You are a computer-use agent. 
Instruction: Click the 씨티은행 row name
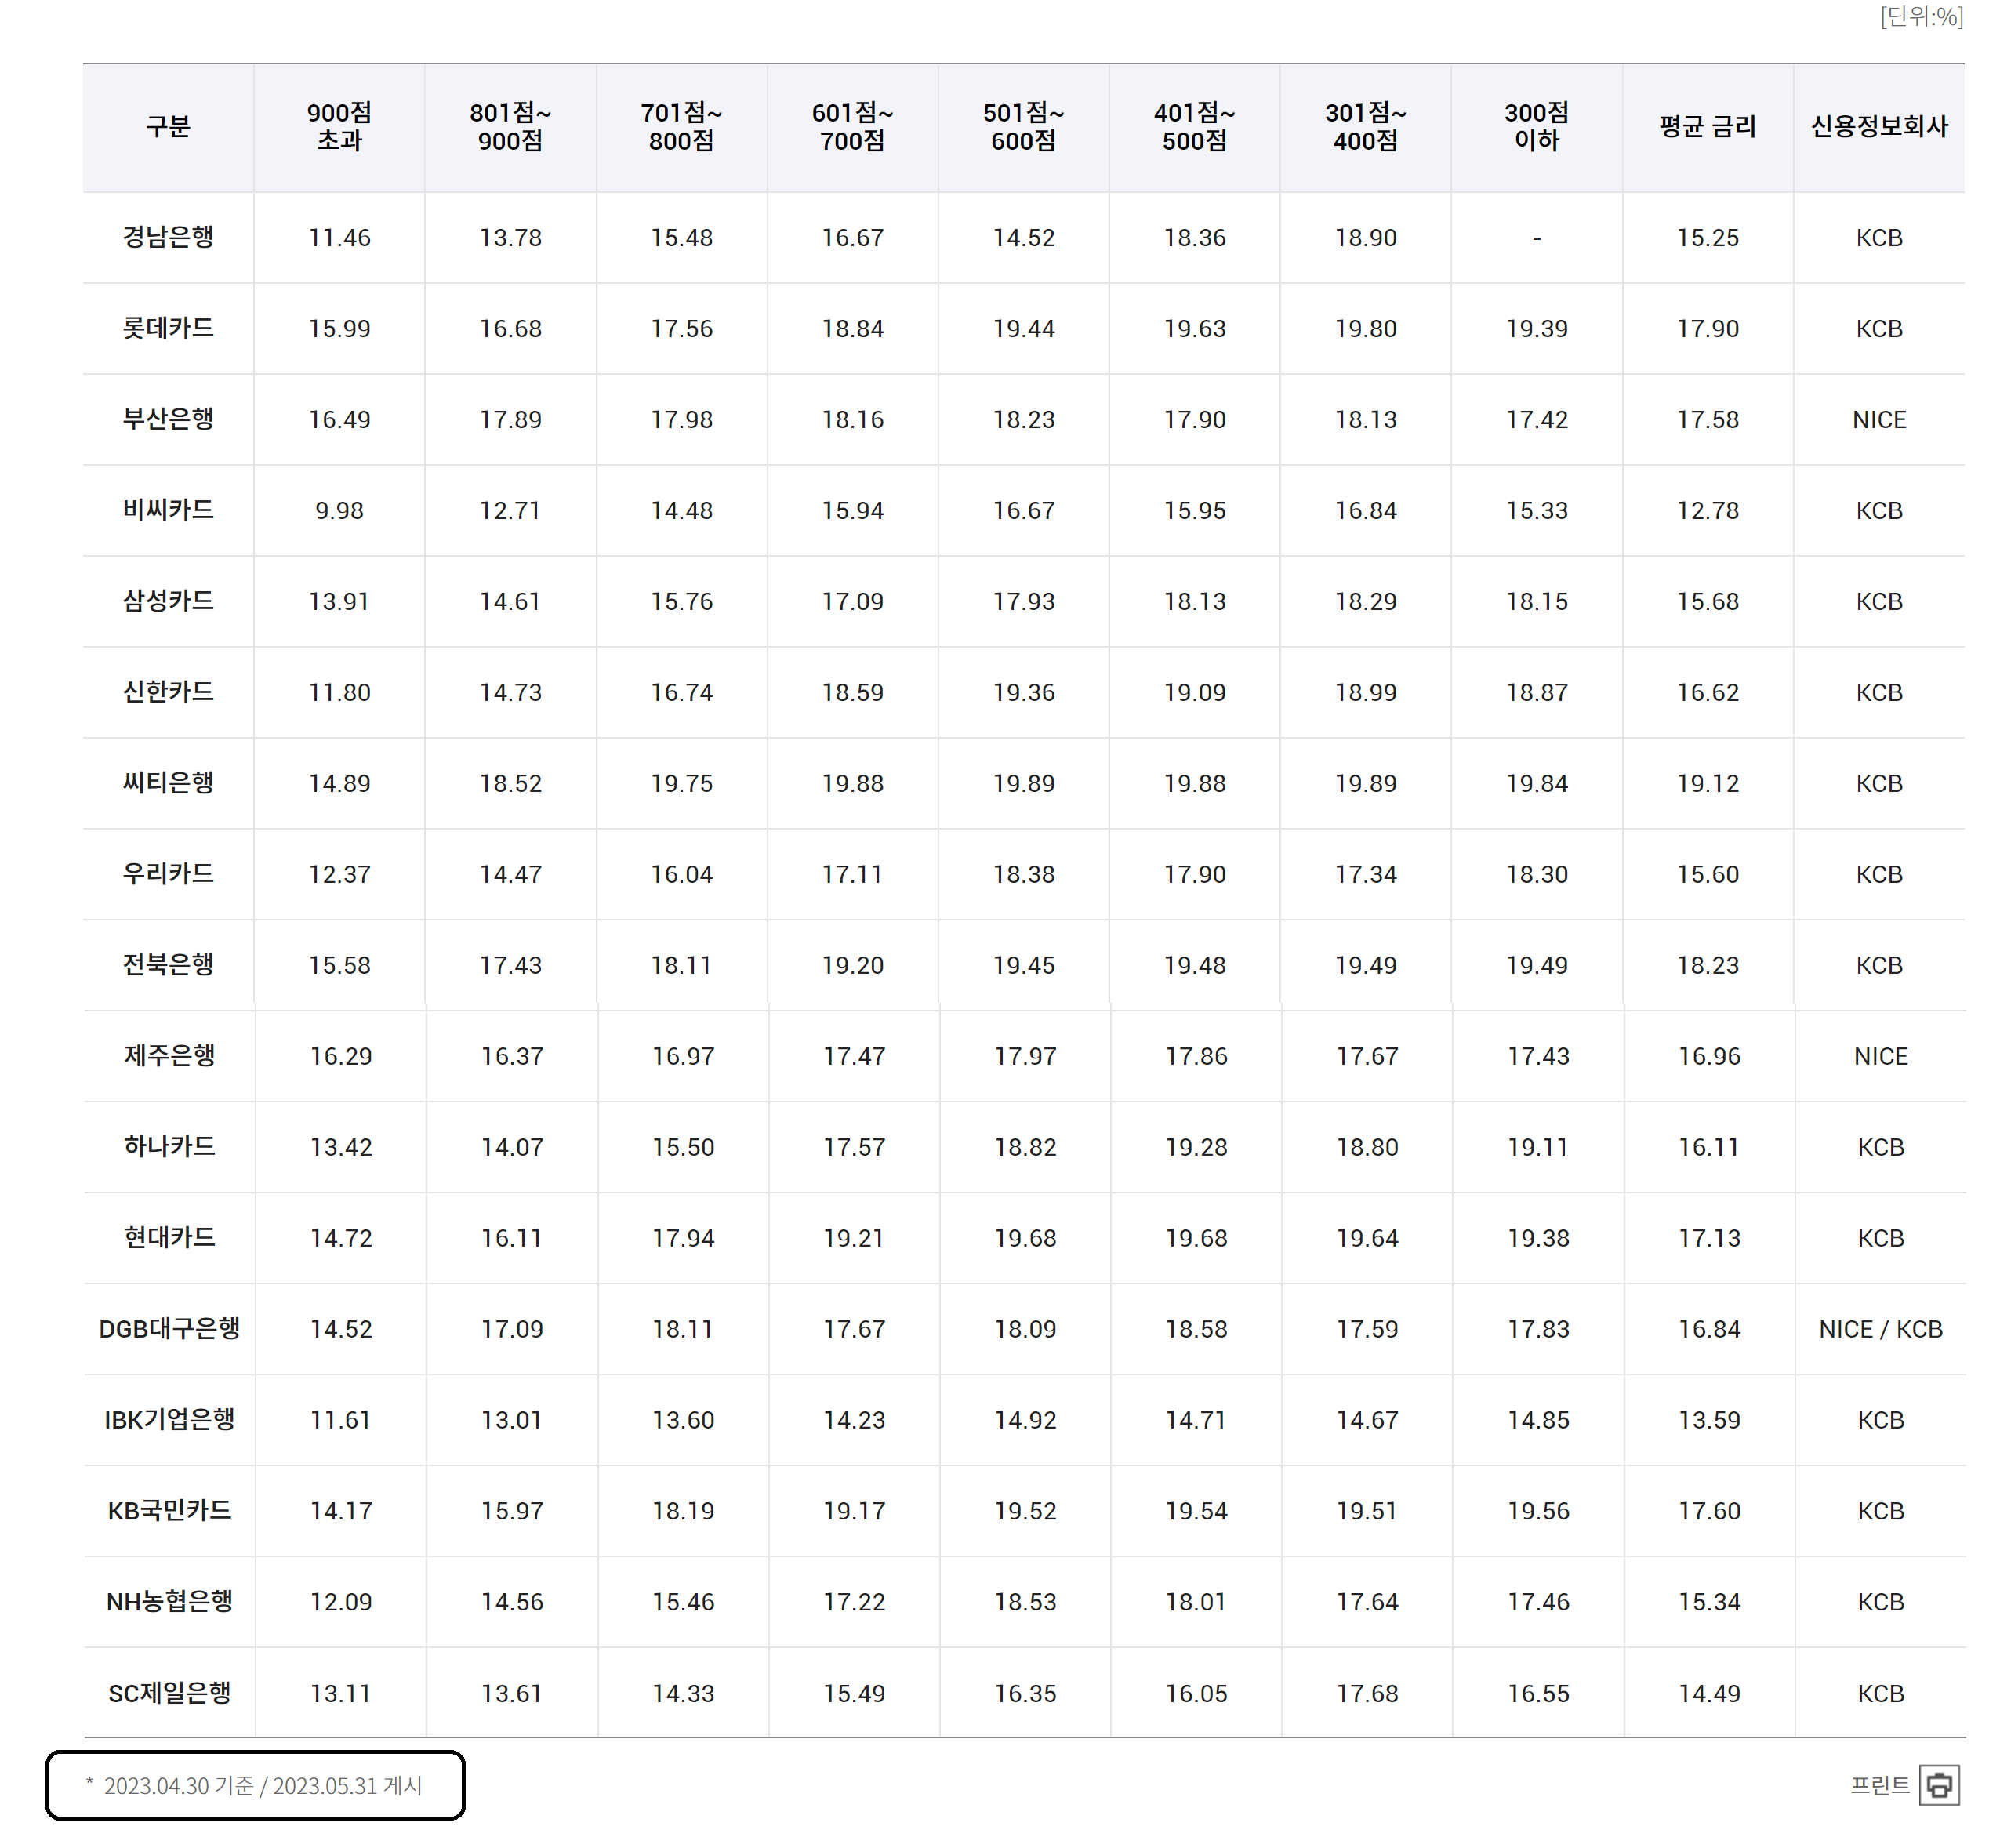point(168,783)
